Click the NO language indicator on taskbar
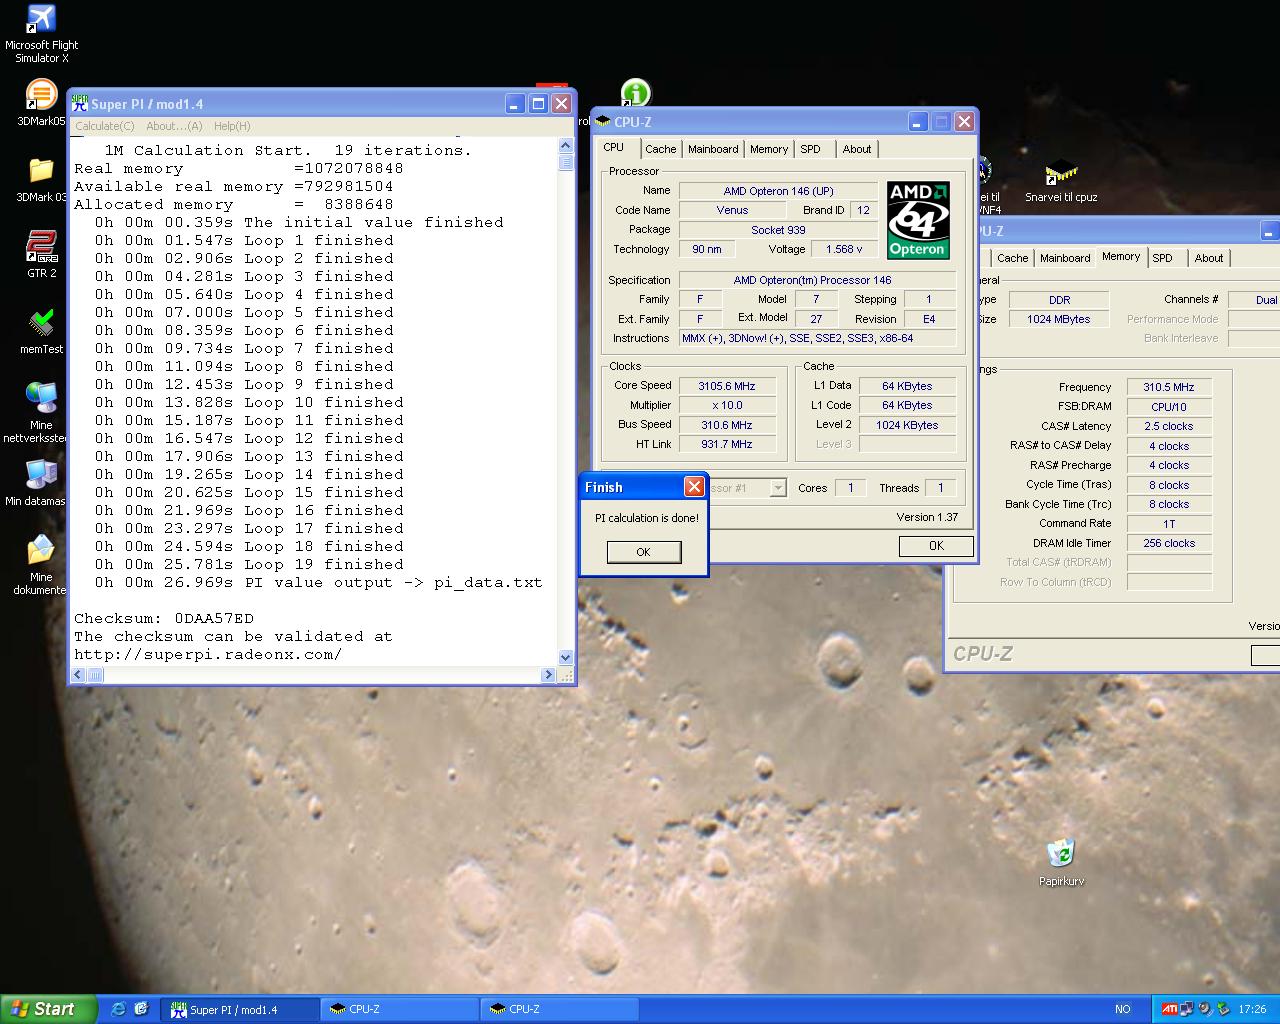 (x=1122, y=1009)
